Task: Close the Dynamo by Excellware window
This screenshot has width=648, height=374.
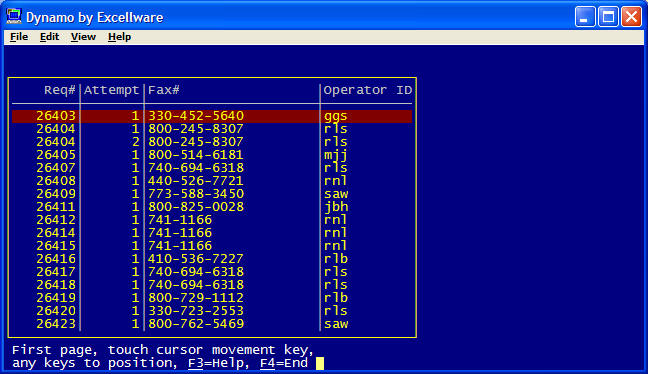Action: pyautogui.click(x=631, y=17)
